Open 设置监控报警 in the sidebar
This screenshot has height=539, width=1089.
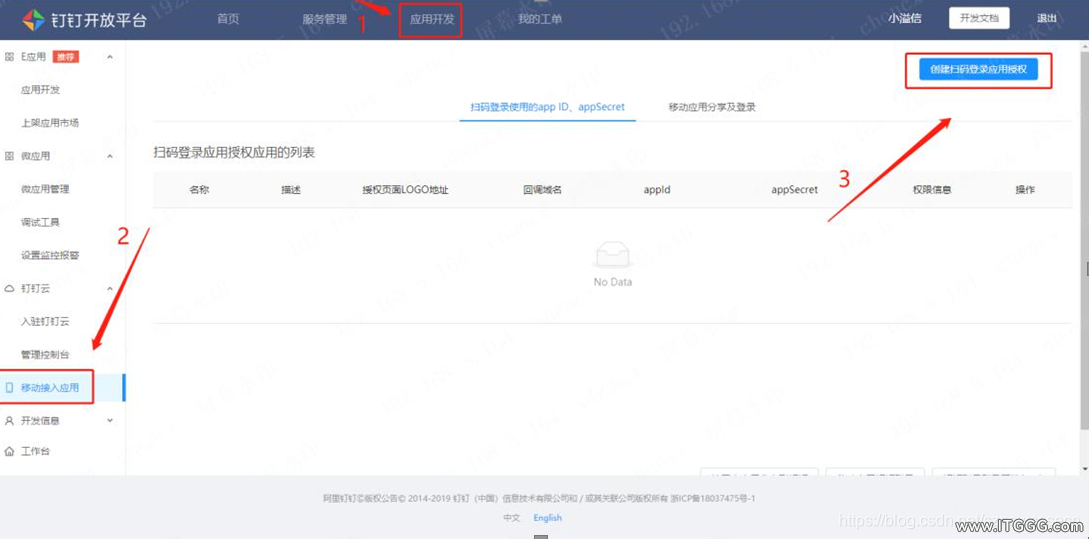[x=50, y=255]
